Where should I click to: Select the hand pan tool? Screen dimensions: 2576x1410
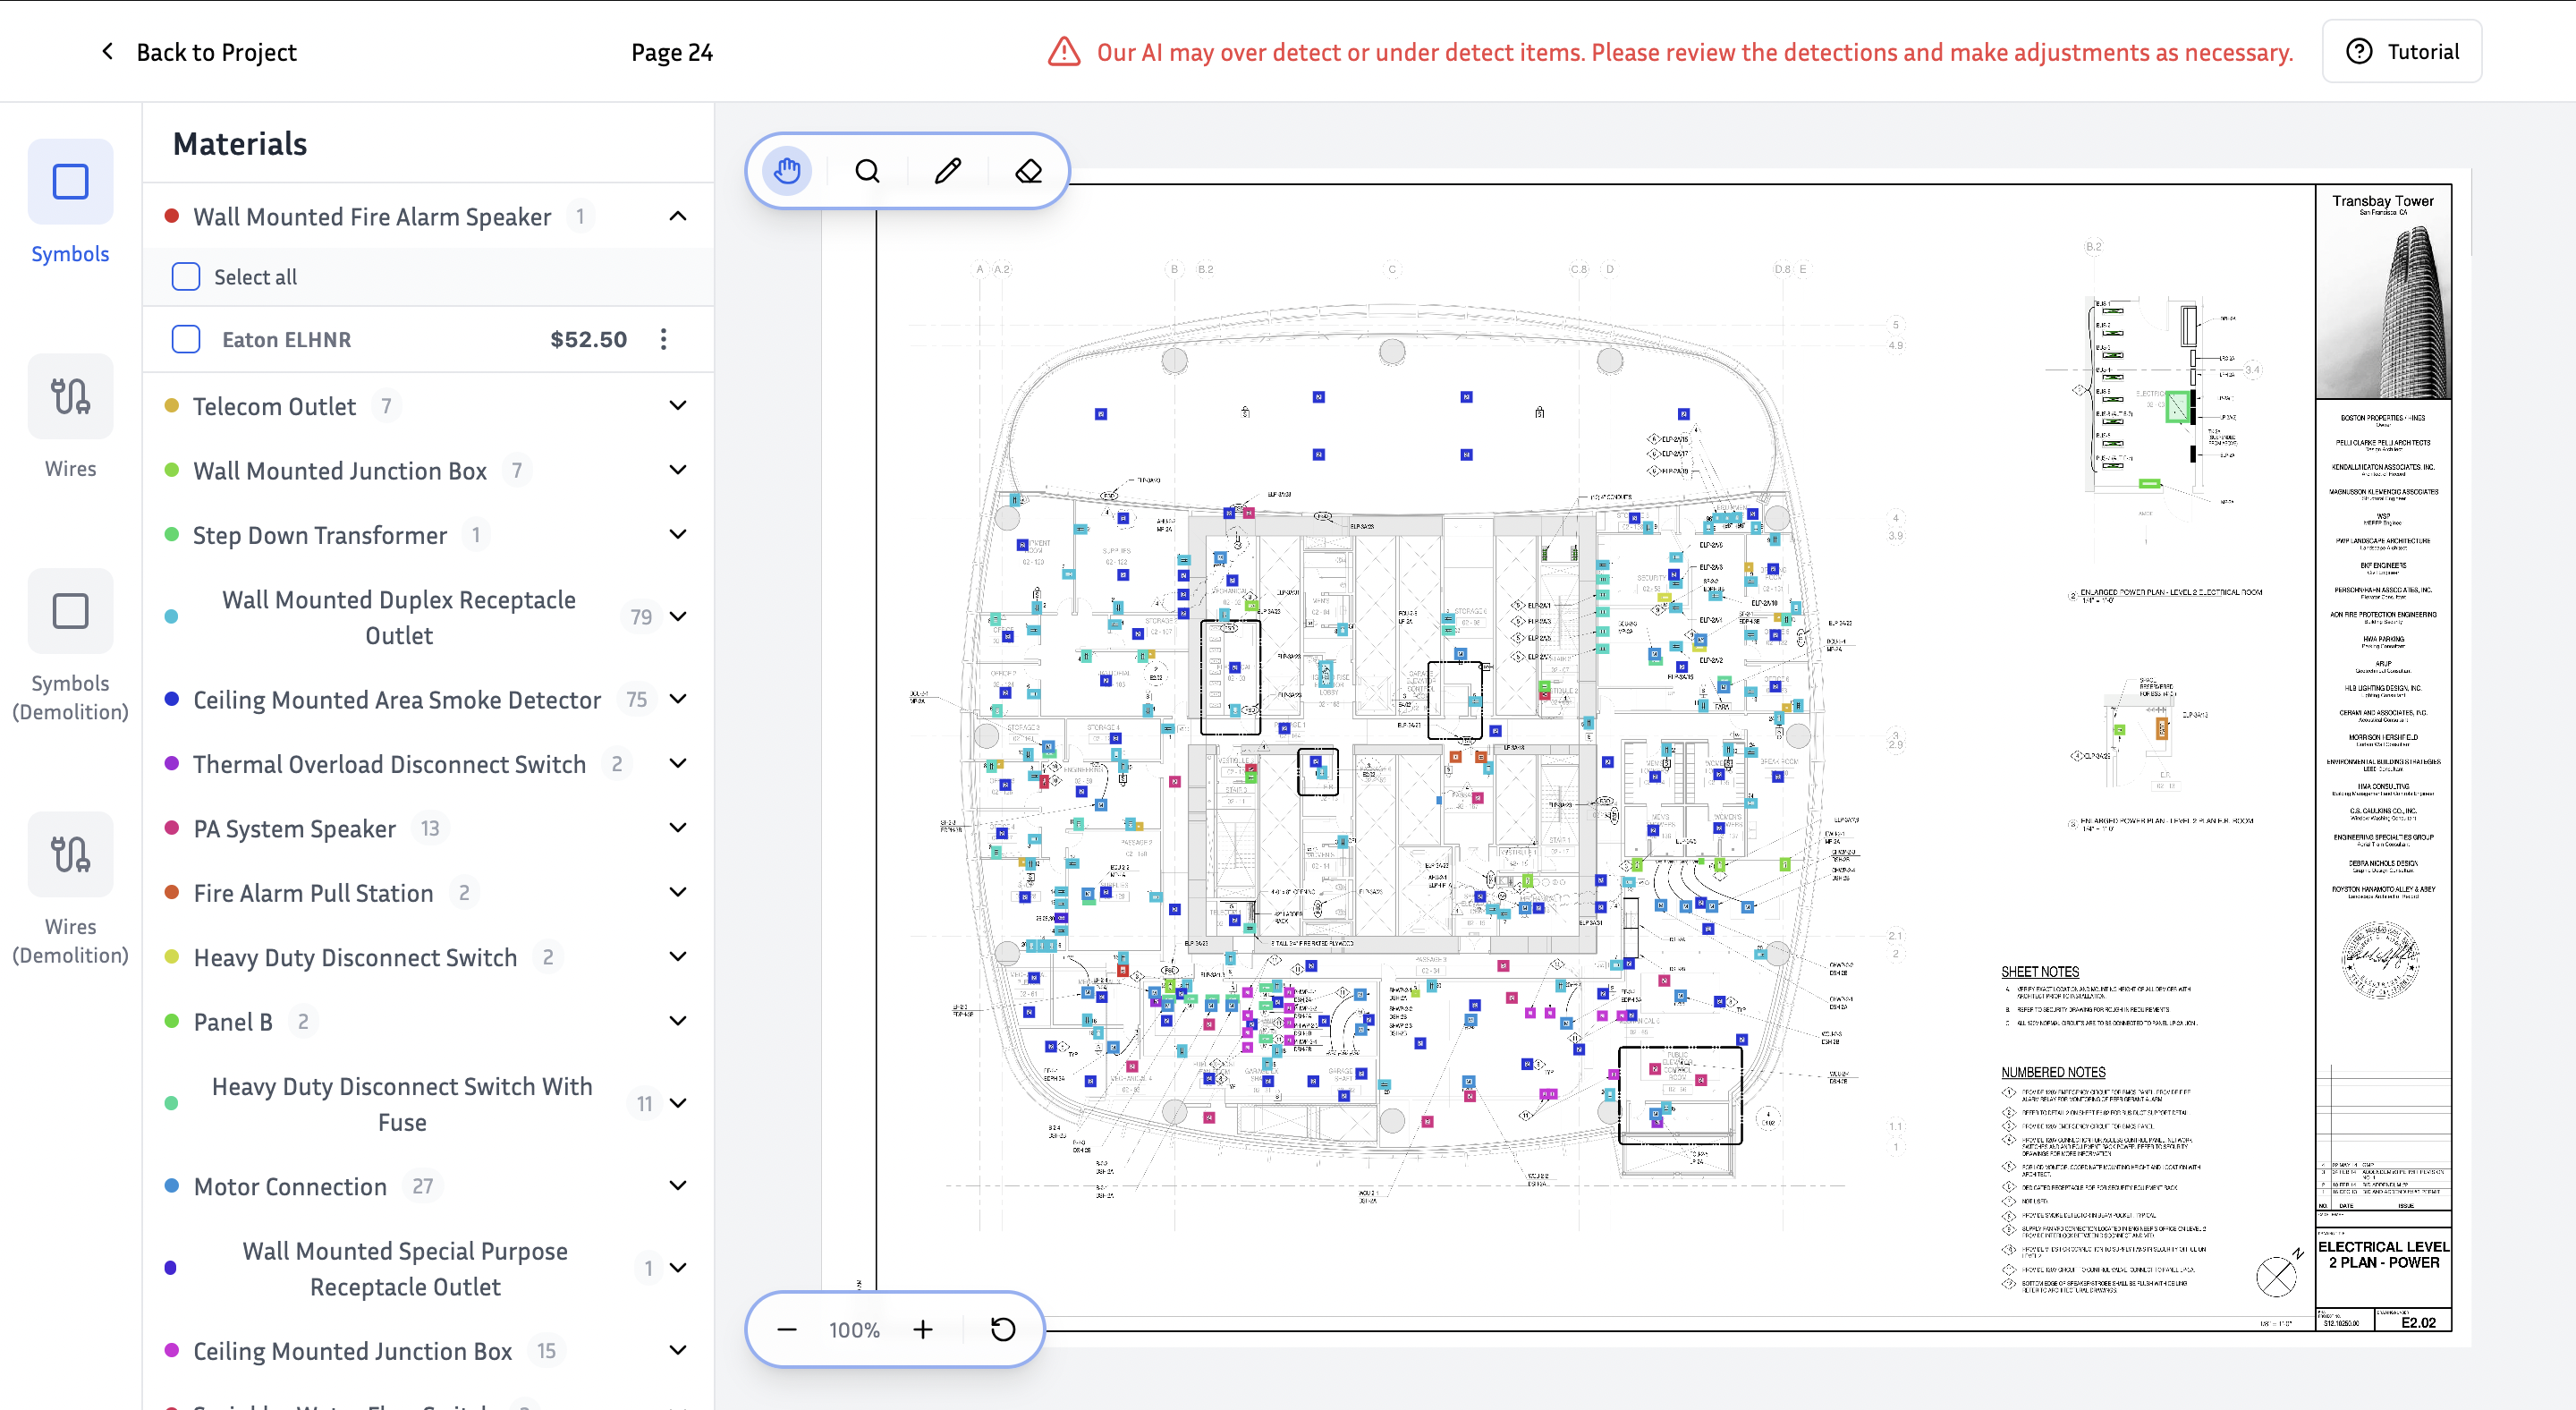(787, 171)
